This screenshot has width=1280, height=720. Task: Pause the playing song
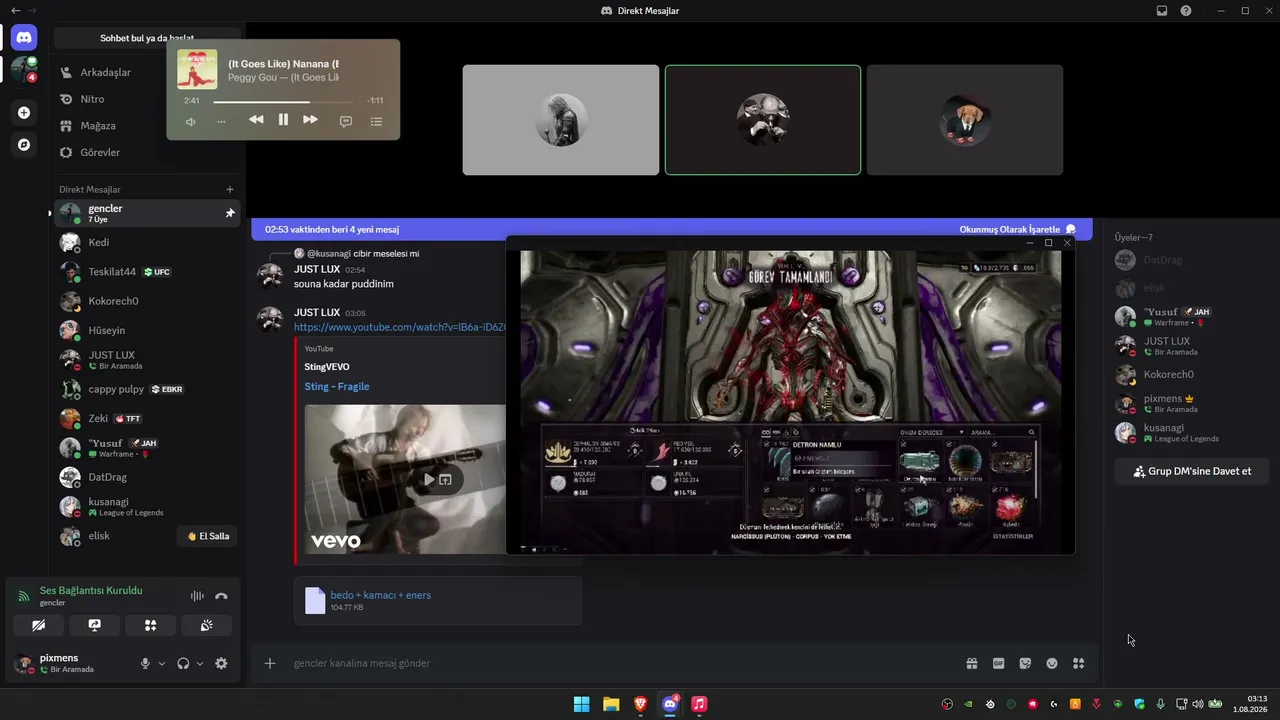(283, 120)
